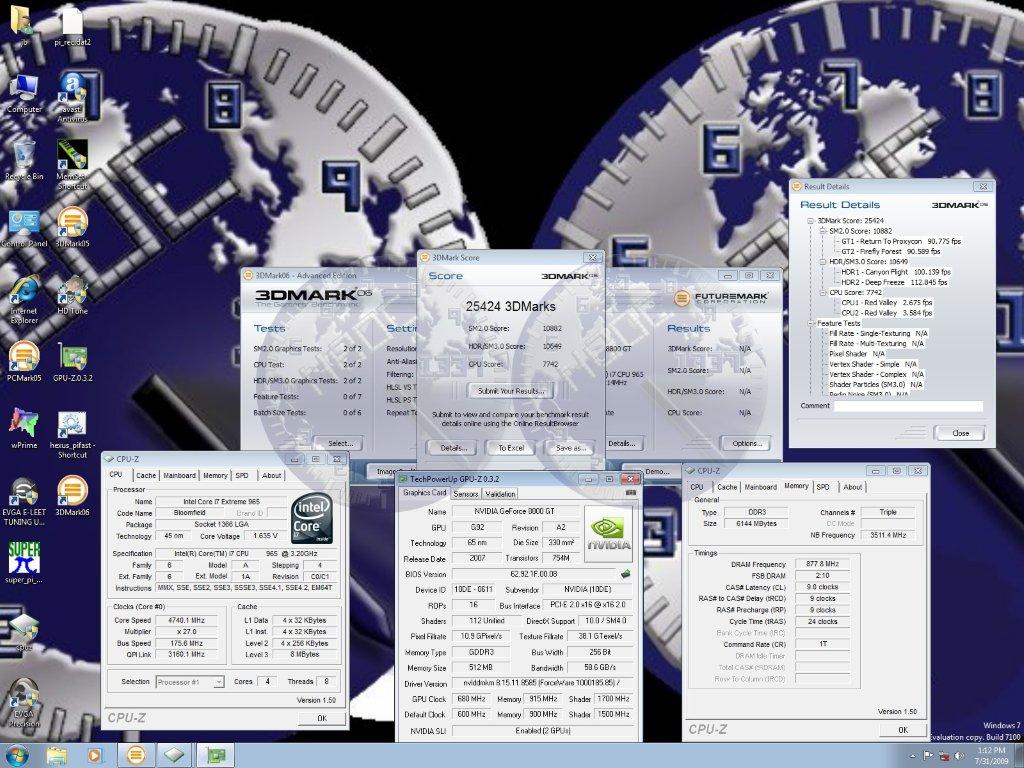Click the NVIDIA logo in GPU-Z
1024x768 pixels.
pos(608,534)
